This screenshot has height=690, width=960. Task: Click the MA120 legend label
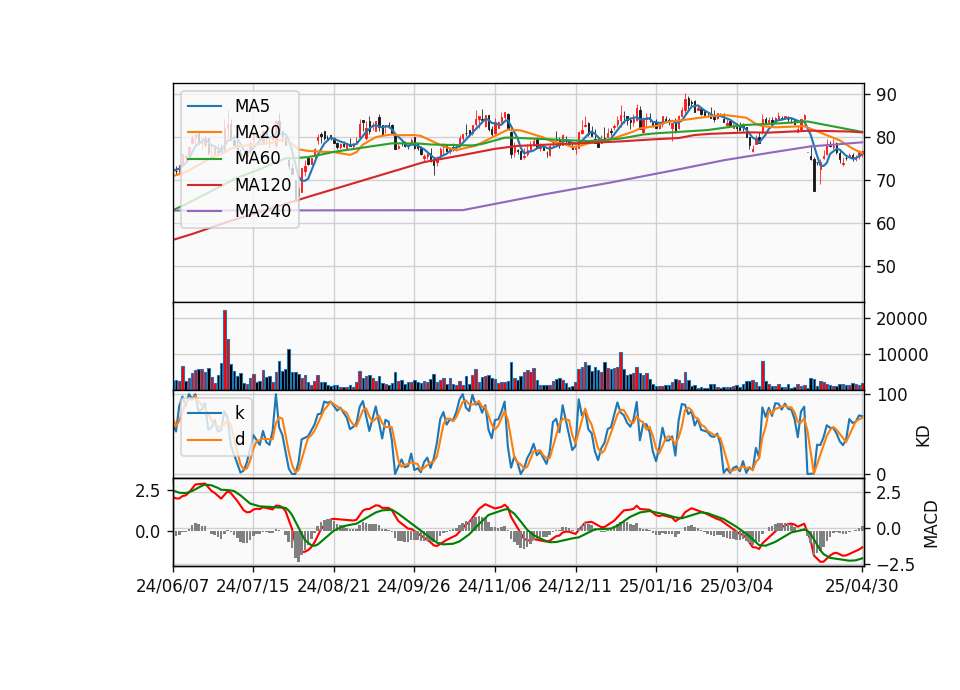(x=263, y=185)
